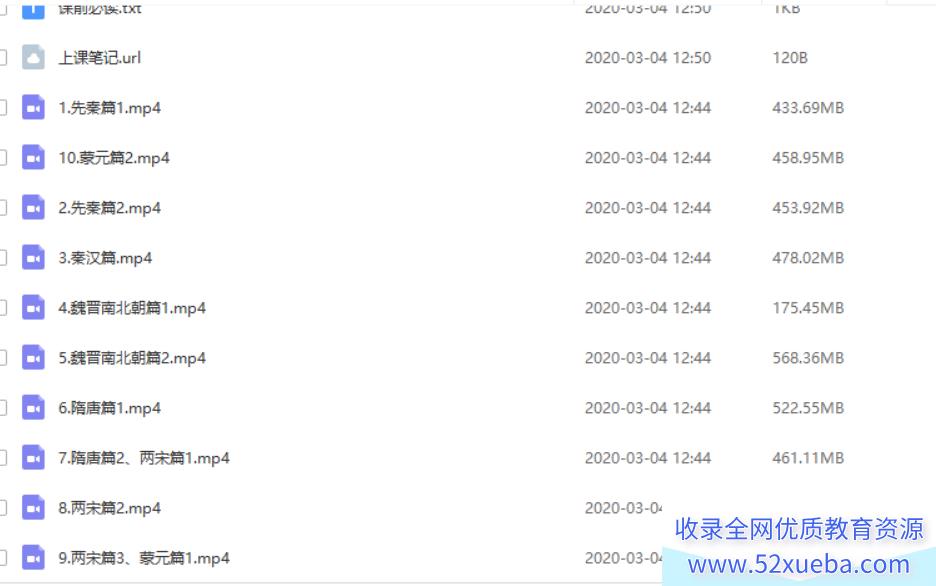
Task: Open the 上课笔记.url link file
Action: 100,58
